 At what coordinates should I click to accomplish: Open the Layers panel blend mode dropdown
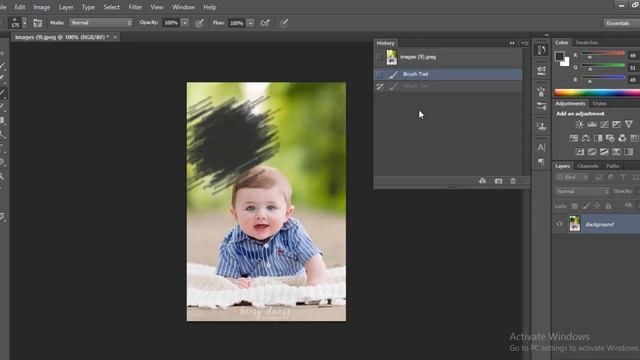tap(582, 191)
